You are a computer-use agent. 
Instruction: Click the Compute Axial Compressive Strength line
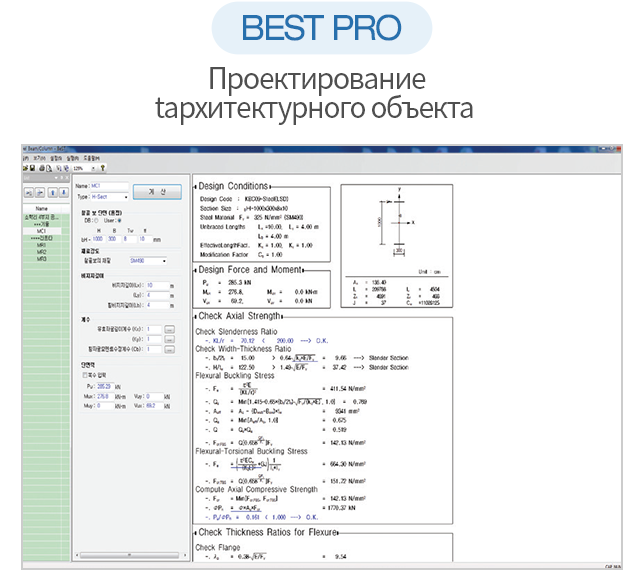(256, 489)
